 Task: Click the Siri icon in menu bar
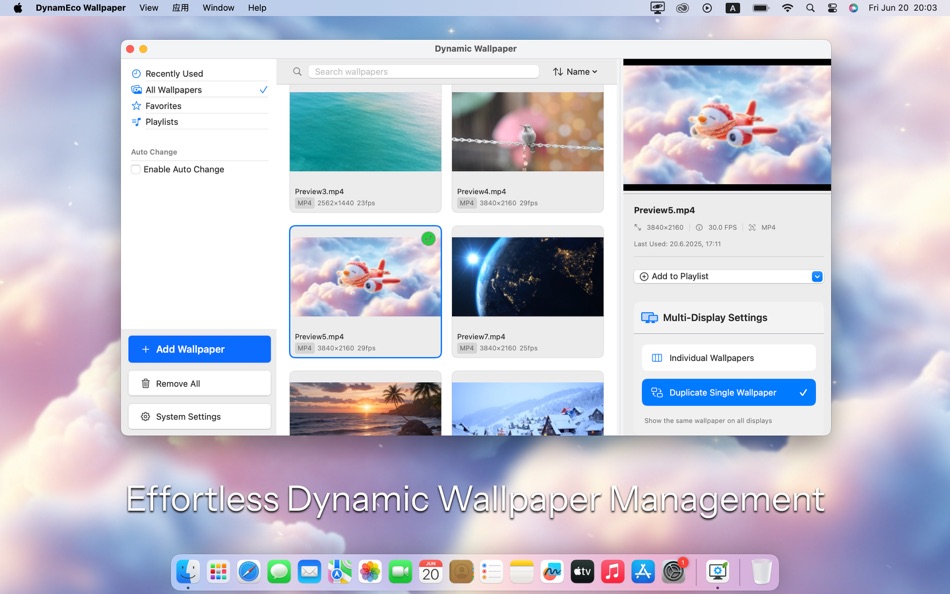pos(853,8)
